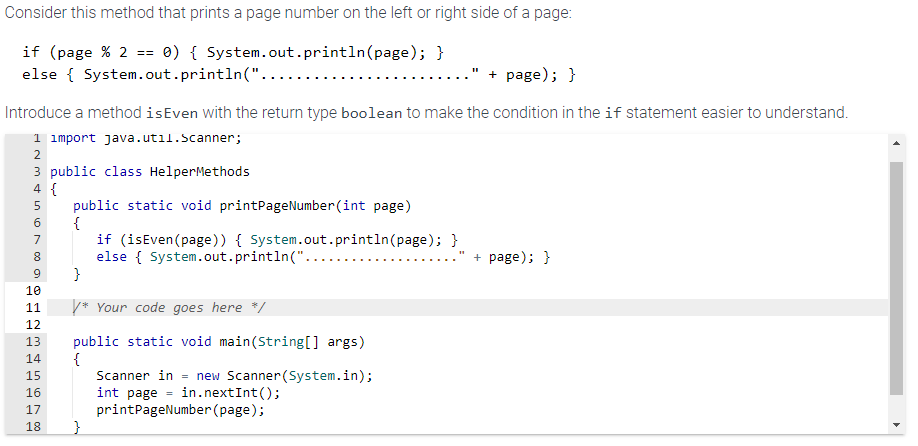This screenshot has width=918, height=446.
Task: Click the 'import java.util.Scanner;' line
Action: pos(145,139)
